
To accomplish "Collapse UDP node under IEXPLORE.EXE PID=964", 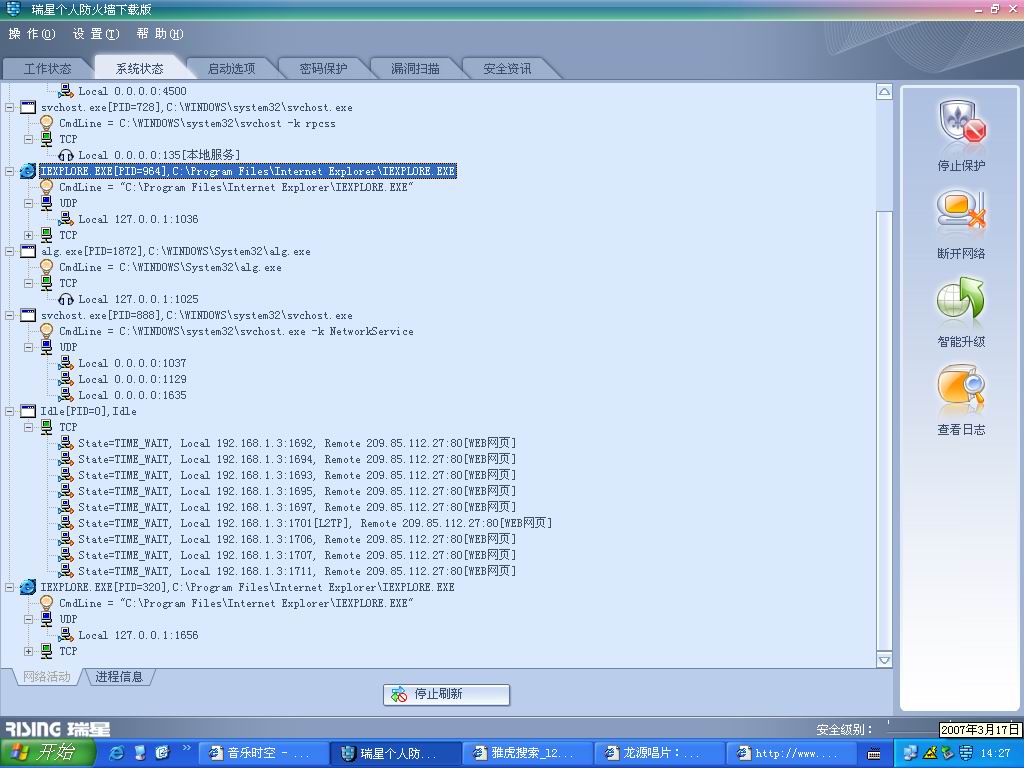I will pyautogui.click(x=28, y=203).
